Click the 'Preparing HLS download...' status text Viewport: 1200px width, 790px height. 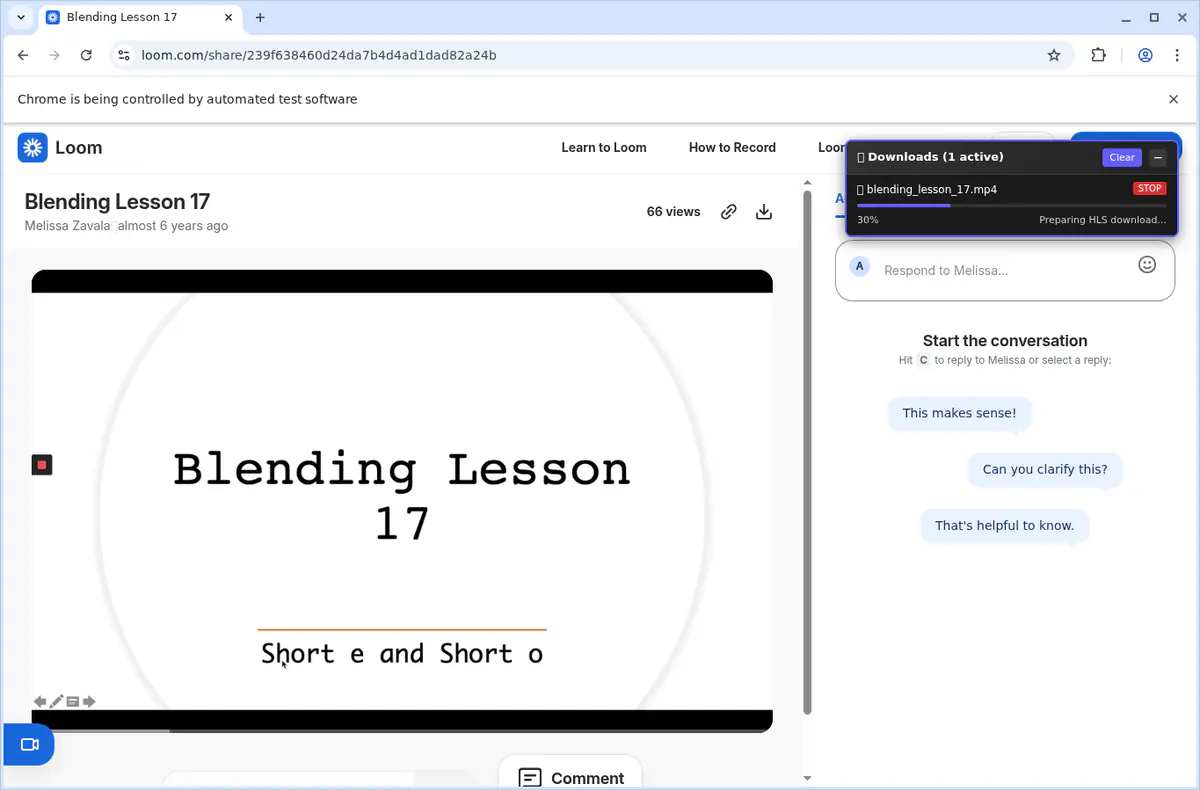coord(1102,220)
